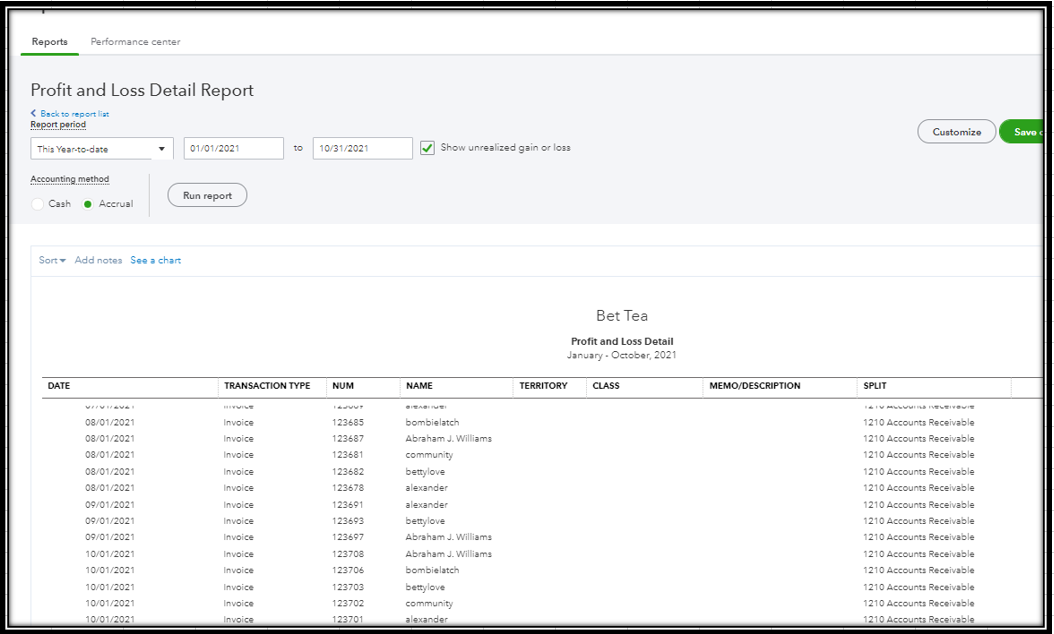The image size is (1054, 634).
Task: Click 1210 Accounts Receivable in invoice 123681 row
Action: coord(918,454)
